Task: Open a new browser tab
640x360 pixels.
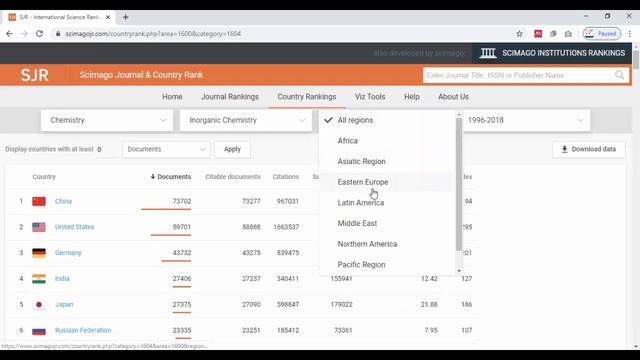Action: pyautogui.click(x=126, y=17)
